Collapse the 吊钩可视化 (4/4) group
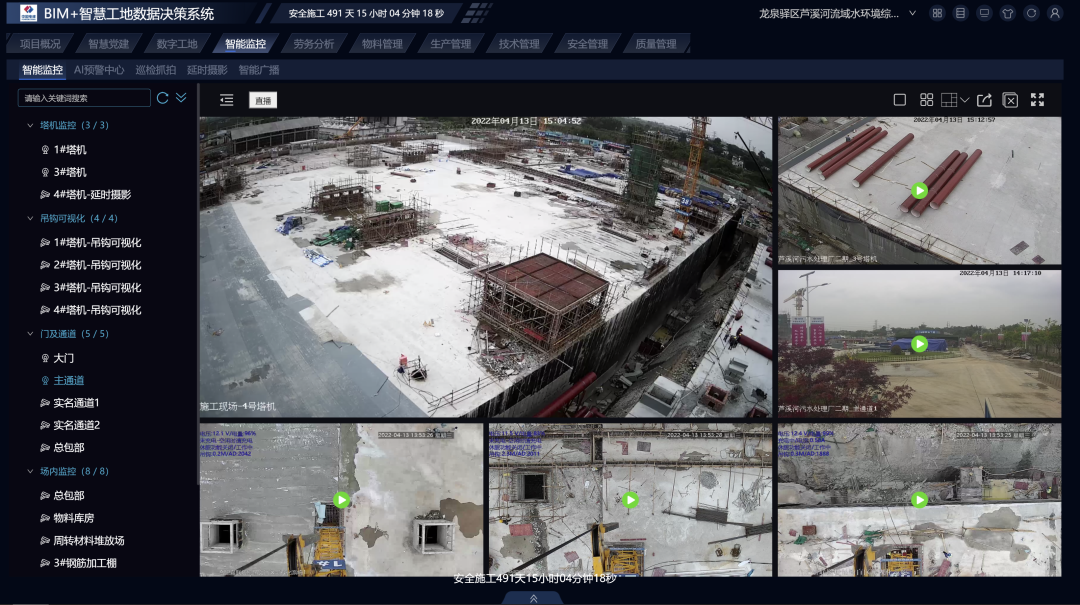Image resolution: width=1080 pixels, height=605 pixels. point(30,218)
